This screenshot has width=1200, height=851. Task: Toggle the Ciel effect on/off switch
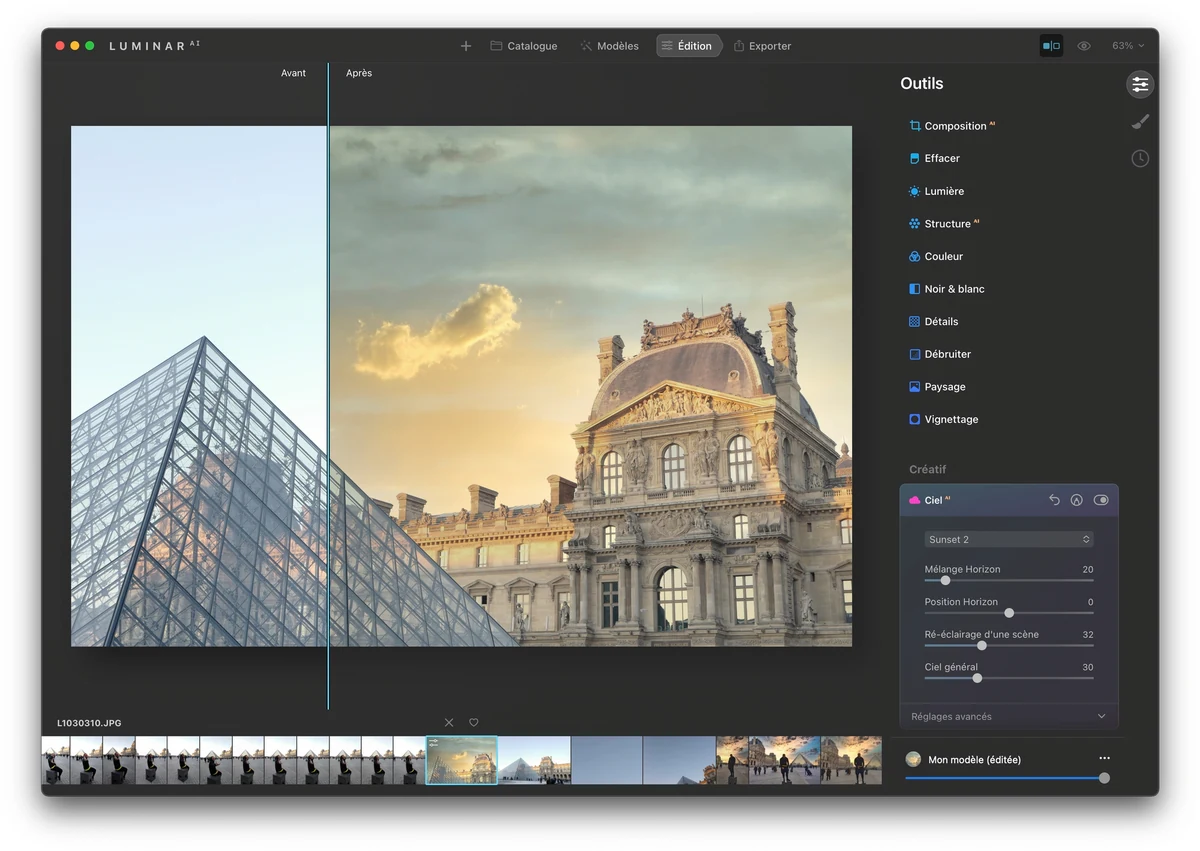click(1101, 500)
